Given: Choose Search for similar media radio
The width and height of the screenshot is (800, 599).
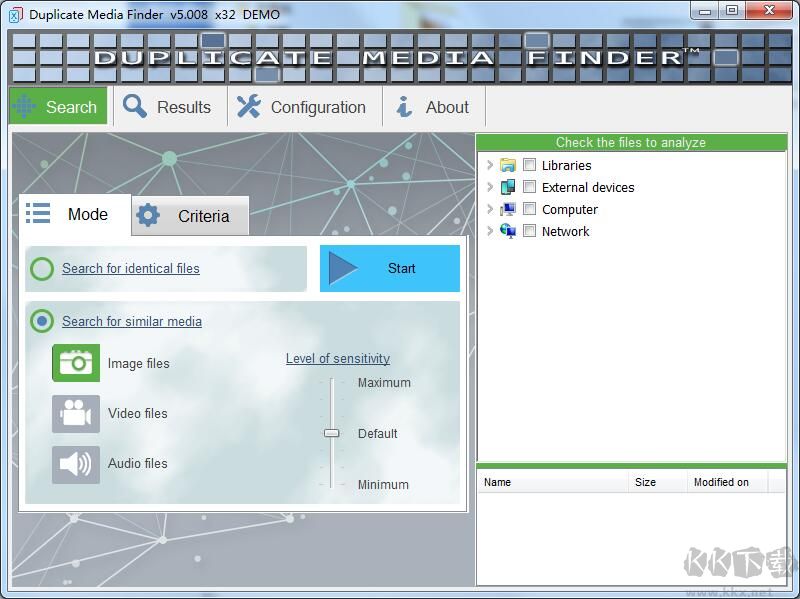Looking at the screenshot, I should 42,321.
